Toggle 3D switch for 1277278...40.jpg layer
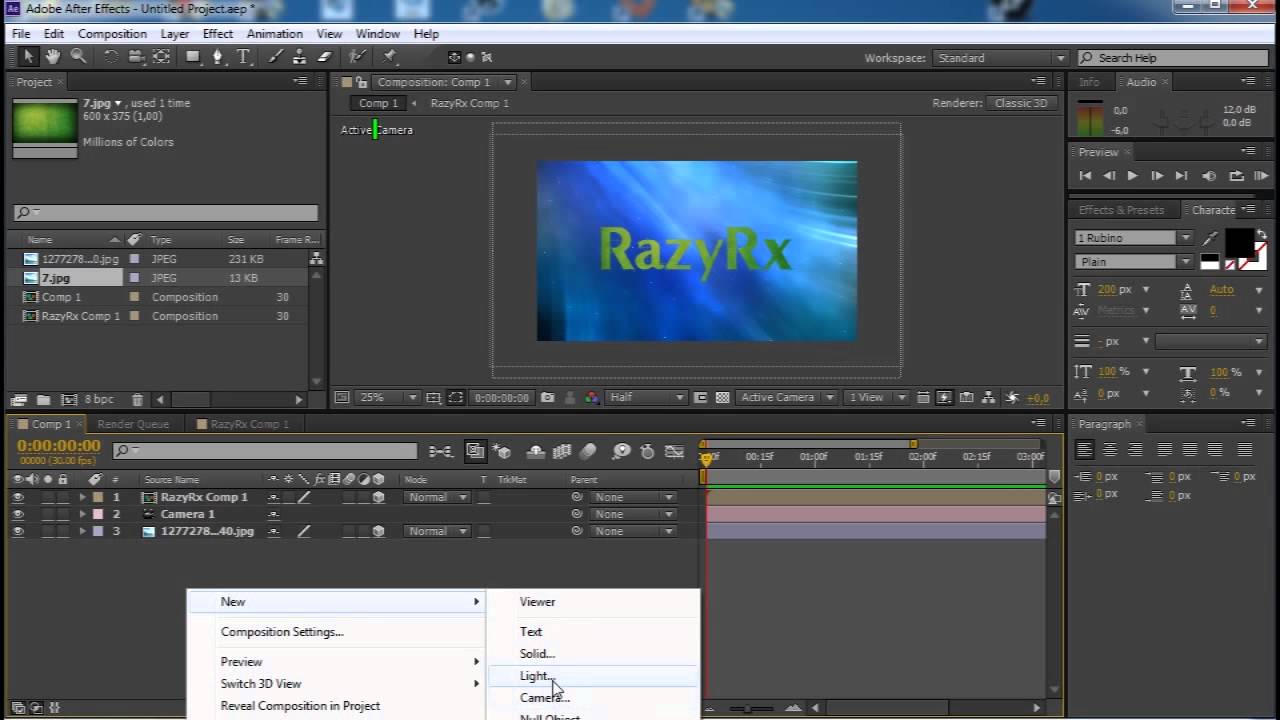The image size is (1280, 720). click(378, 531)
